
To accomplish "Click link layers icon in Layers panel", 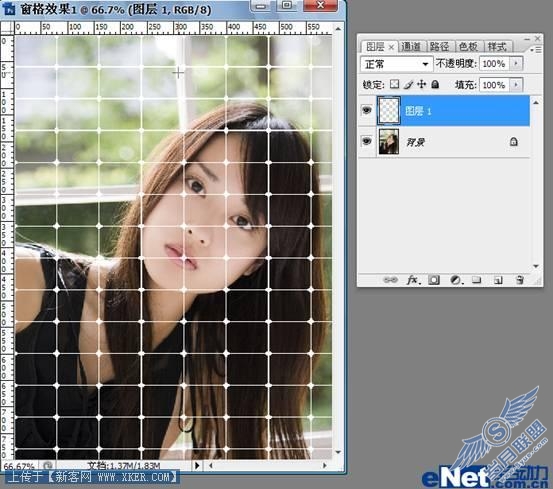I will coord(390,280).
